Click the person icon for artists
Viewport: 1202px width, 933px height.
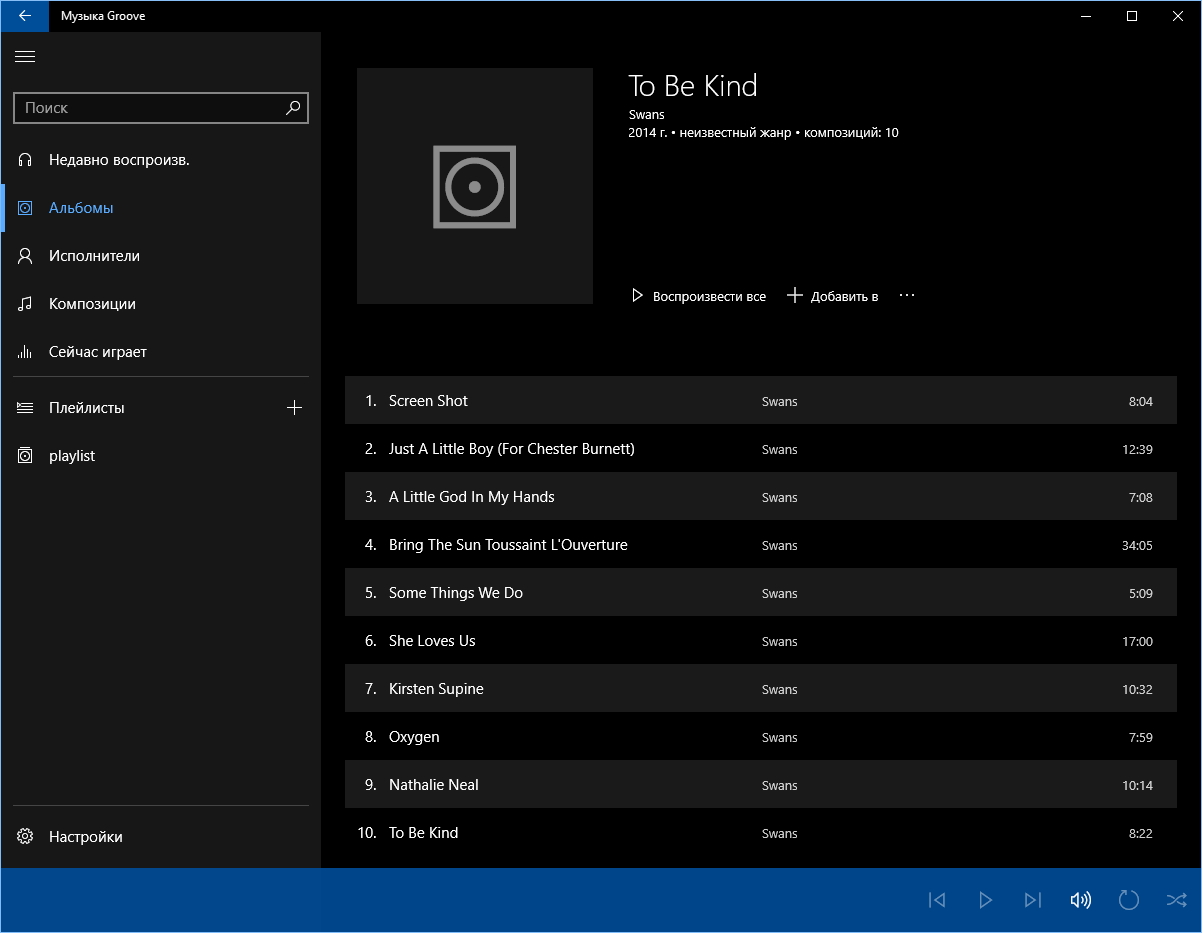(x=26, y=256)
